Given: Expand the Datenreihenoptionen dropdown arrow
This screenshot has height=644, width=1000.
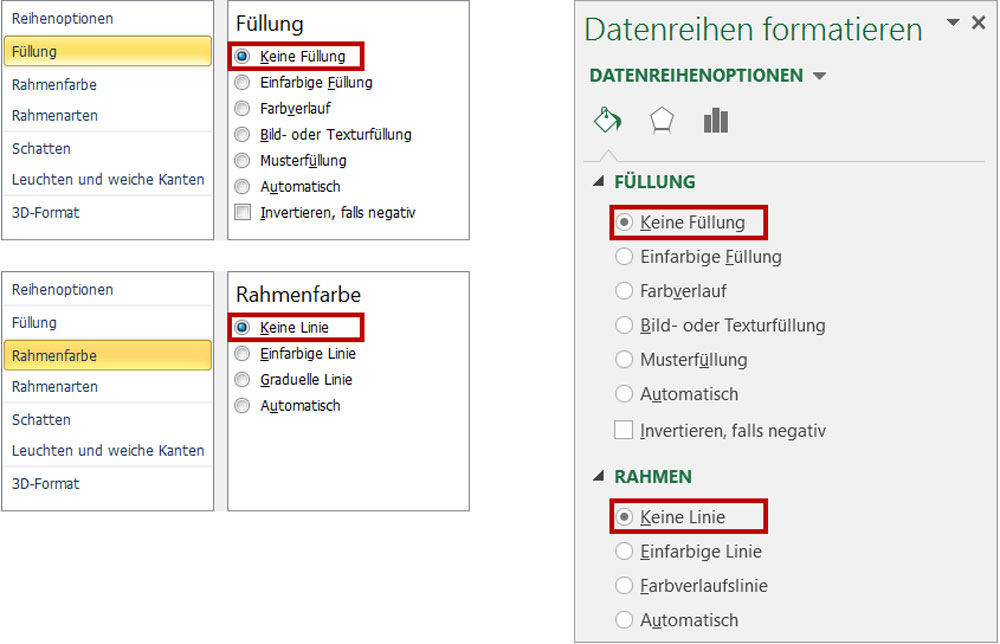Looking at the screenshot, I should (820, 76).
